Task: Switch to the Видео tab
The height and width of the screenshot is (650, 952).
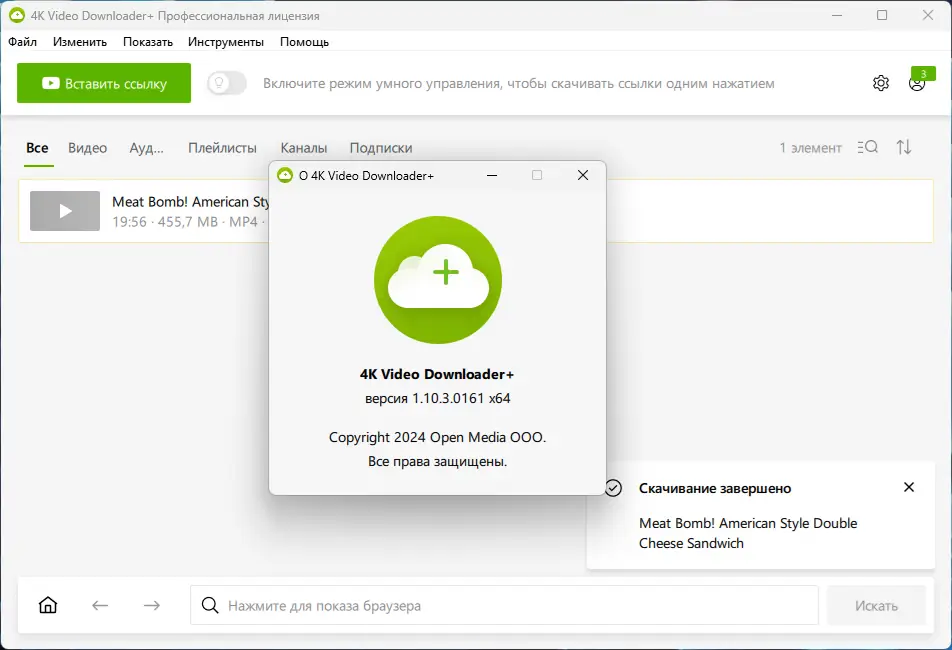Action: click(x=88, y=147)
